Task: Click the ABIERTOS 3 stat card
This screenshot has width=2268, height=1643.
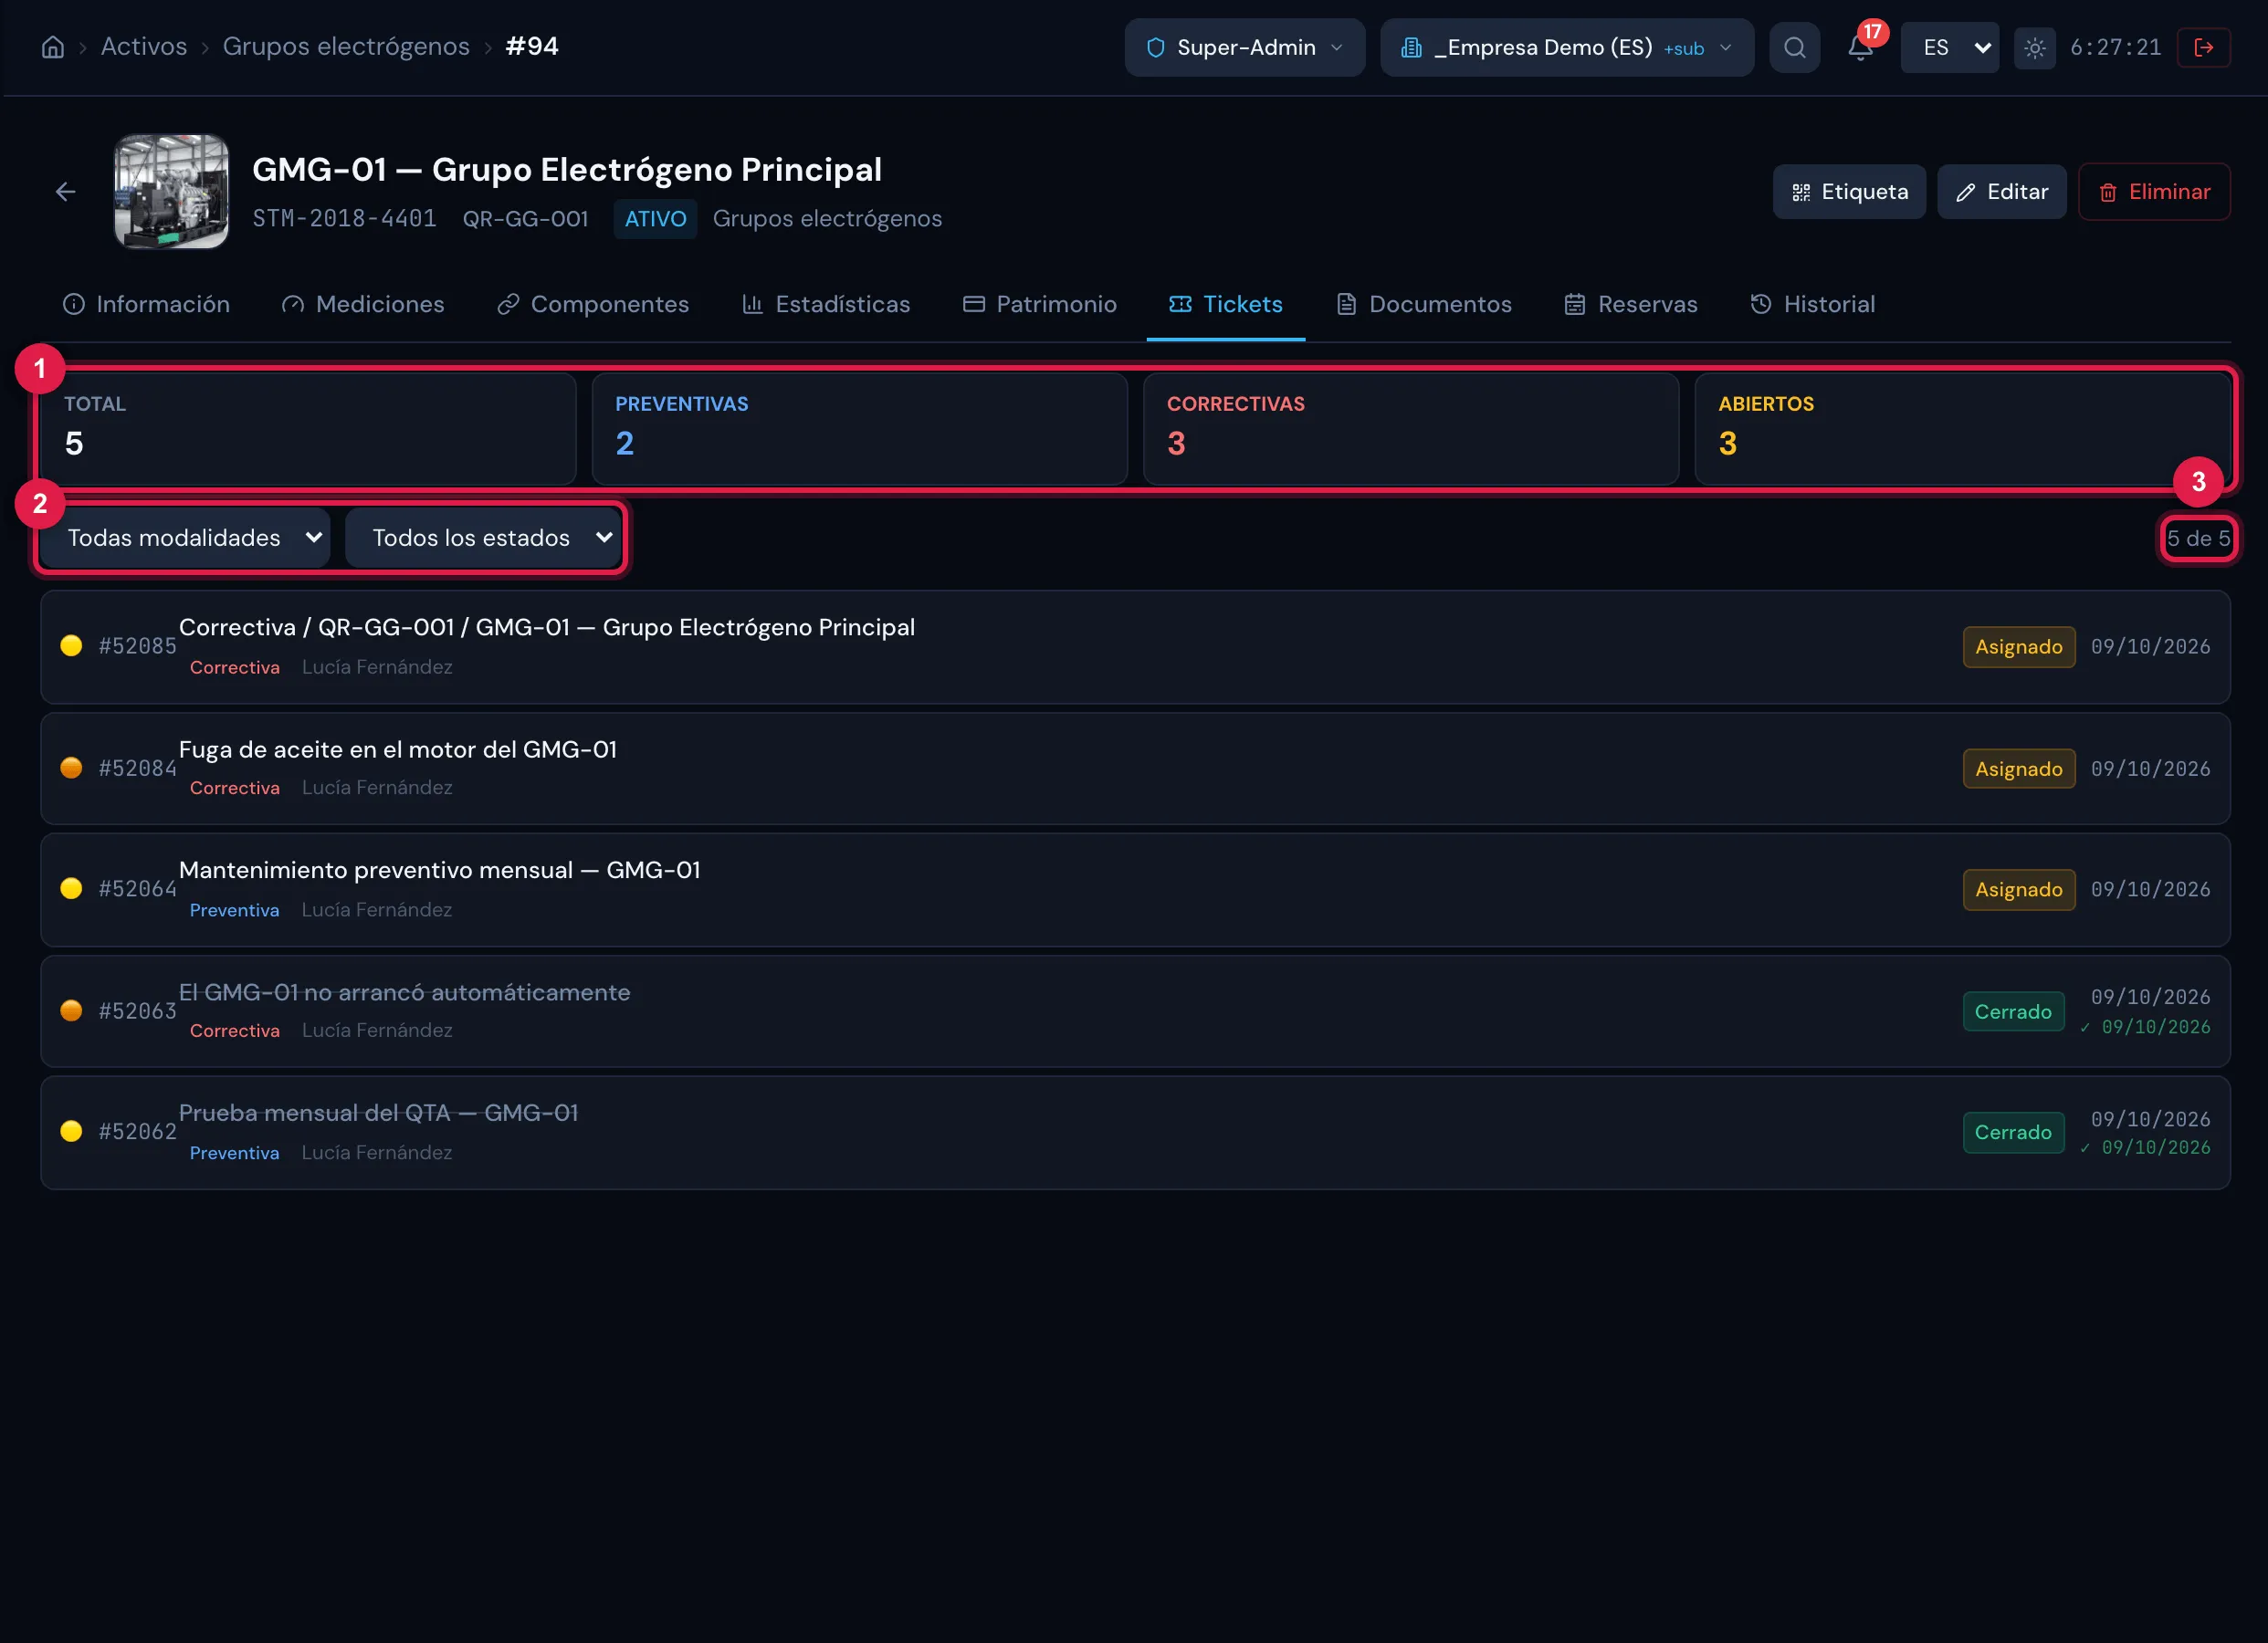Action: pos(1962,429)
